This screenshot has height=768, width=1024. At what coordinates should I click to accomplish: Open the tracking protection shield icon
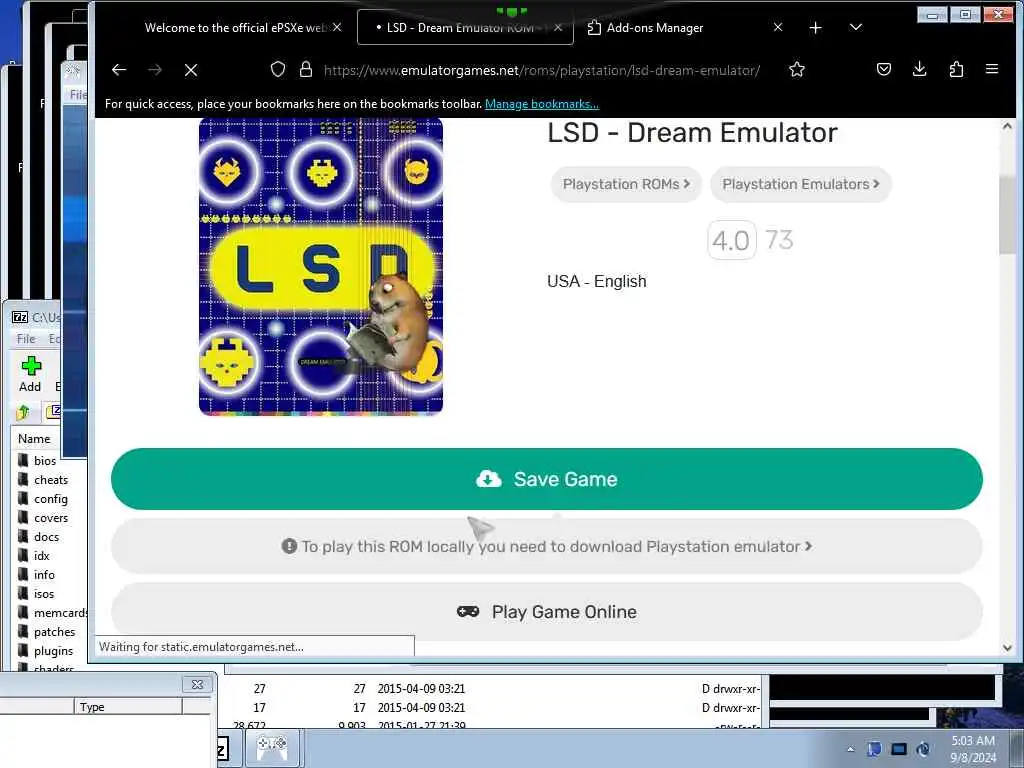278,70
